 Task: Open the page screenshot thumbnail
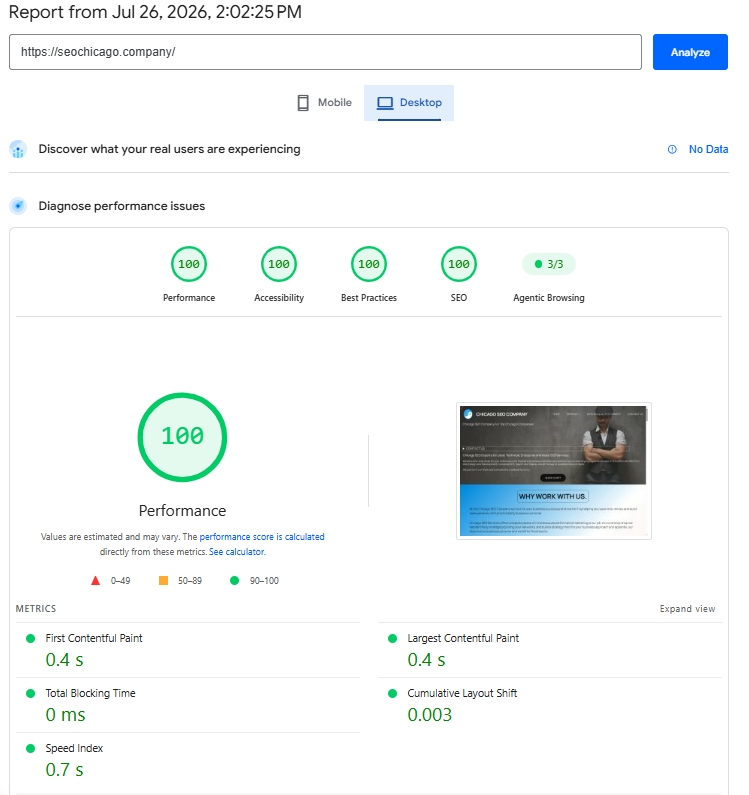click(x=554, y=471)
